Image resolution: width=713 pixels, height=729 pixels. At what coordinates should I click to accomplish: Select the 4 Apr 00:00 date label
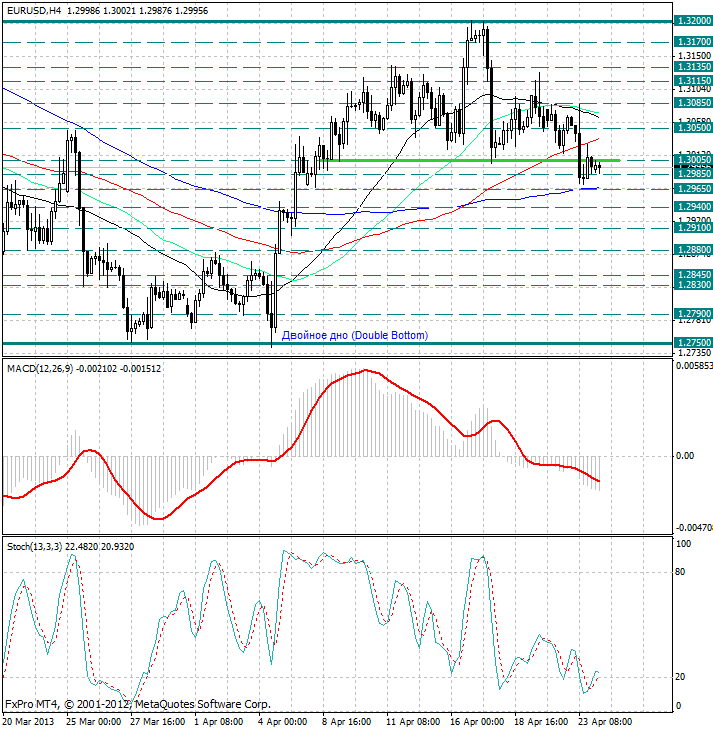[282, 722]
